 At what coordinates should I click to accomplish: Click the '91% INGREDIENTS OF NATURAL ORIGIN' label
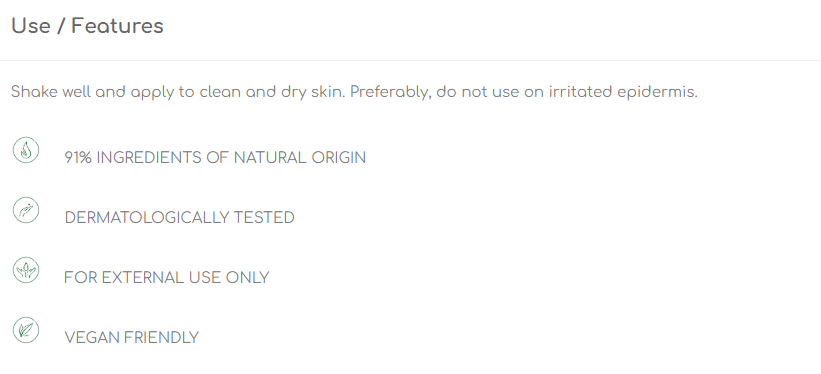215,158
